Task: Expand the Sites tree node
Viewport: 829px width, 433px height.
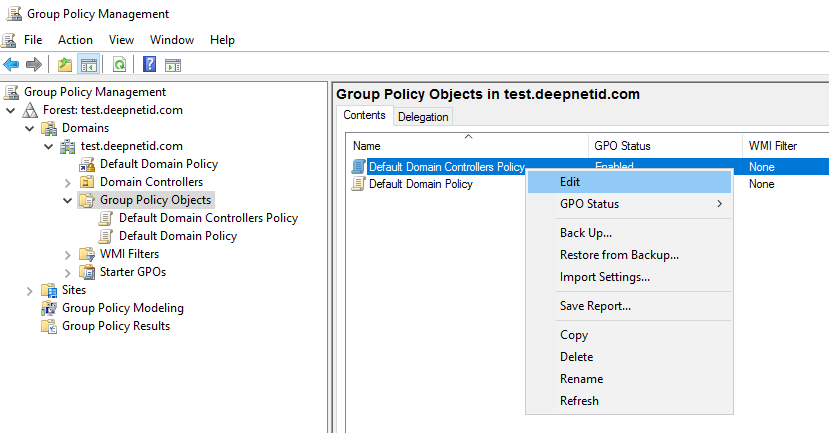Action: (30, 290)
